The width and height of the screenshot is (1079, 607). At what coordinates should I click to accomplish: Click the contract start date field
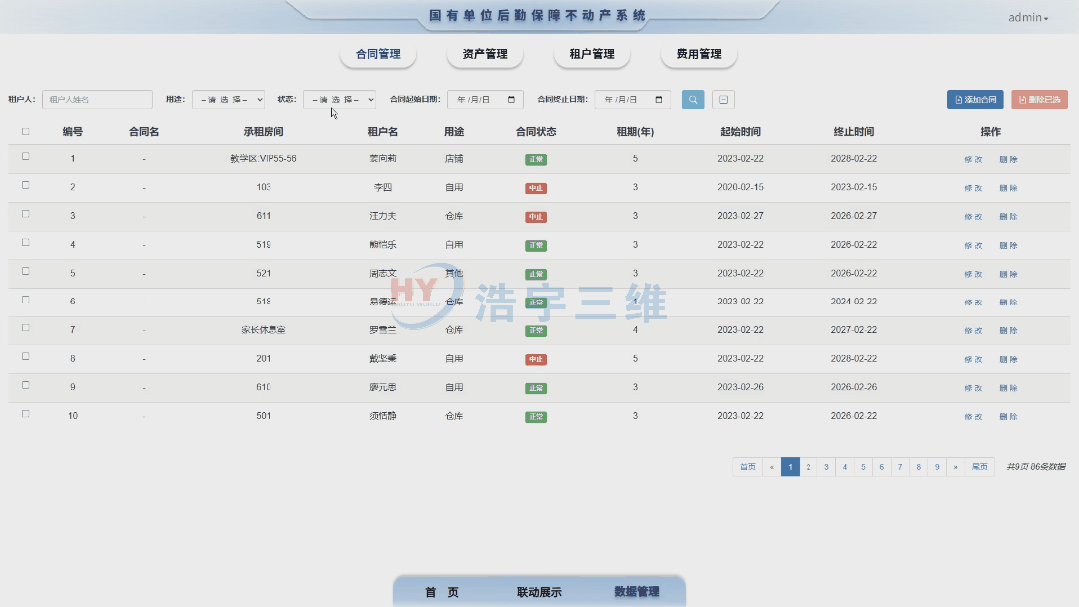pyautogui.click(x=485, y=100)
